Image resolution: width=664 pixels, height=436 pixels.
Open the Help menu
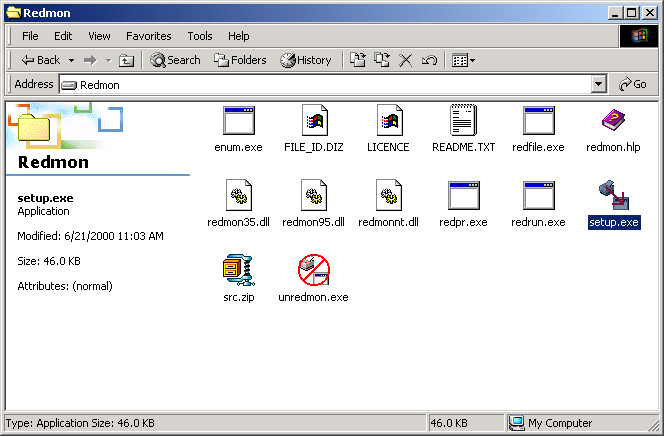(238, 36)
